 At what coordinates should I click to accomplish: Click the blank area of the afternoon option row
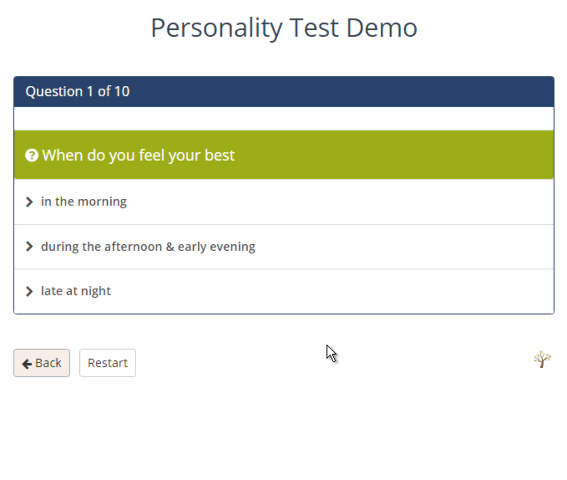(404, 247)
